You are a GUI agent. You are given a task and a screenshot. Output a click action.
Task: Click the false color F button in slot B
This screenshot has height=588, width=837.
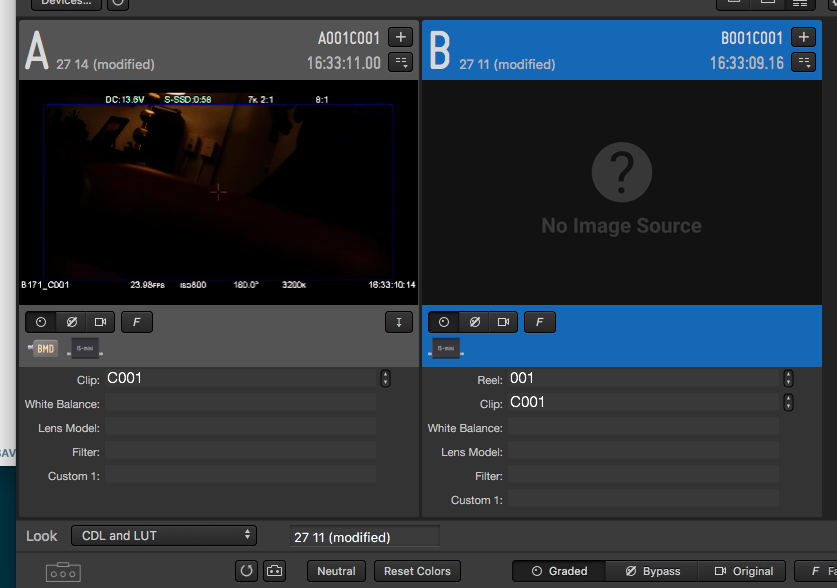[539, 322]
